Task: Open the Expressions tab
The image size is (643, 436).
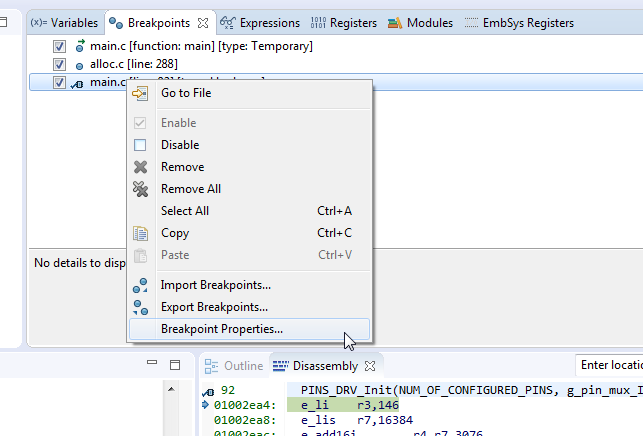Action: click(260, 23)
